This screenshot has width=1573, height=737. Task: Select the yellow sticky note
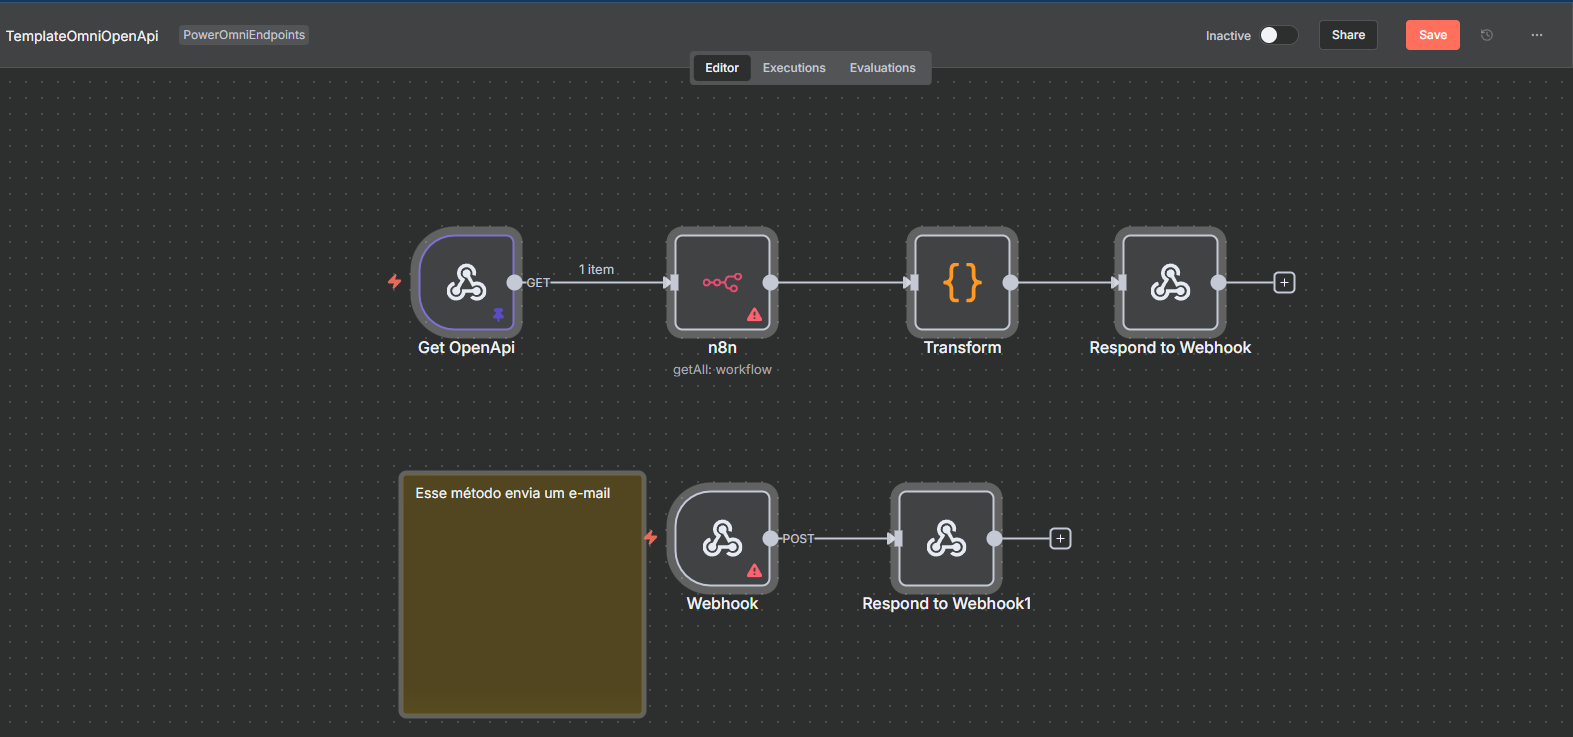522,610
